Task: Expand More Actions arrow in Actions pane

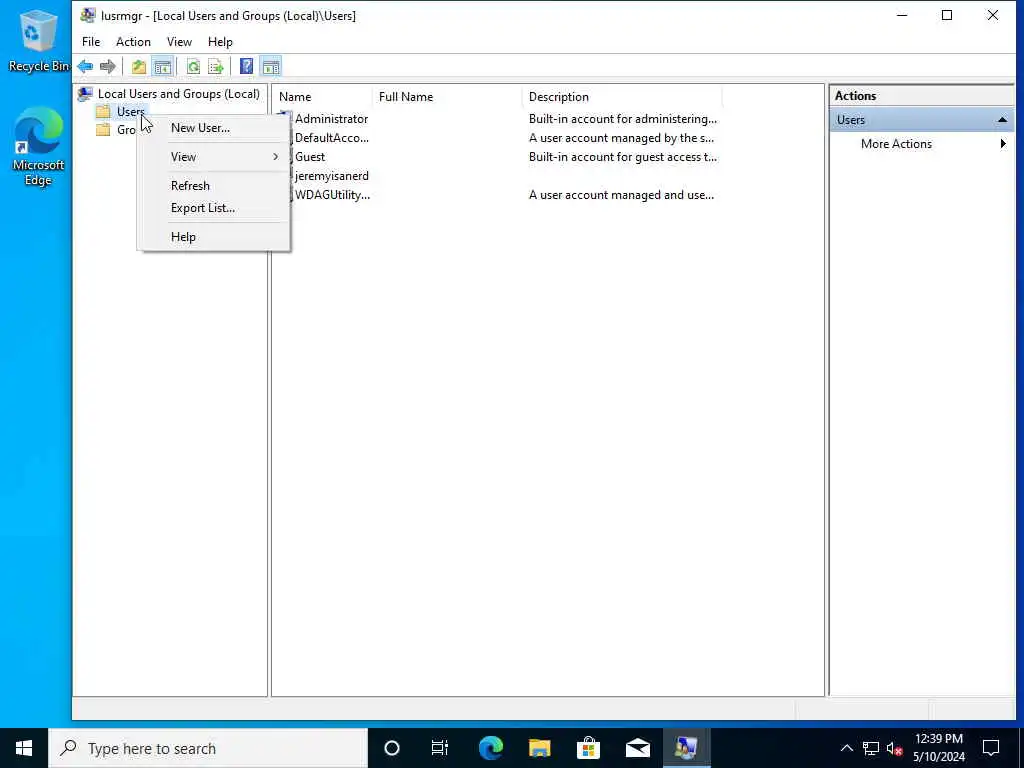Action: point(1003,144)
